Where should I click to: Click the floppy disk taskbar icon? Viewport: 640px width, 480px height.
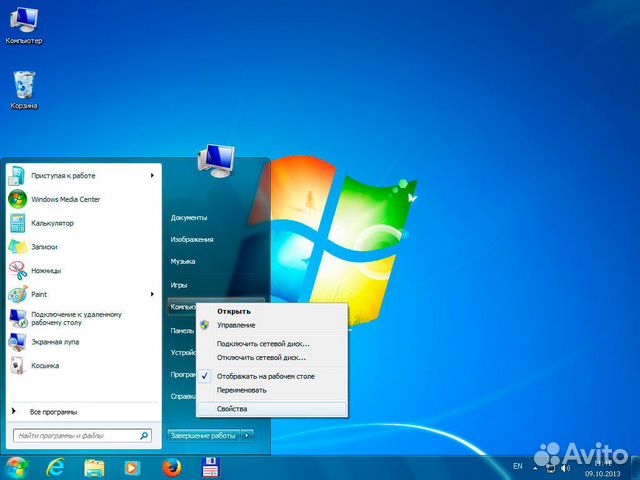point(211,468)
